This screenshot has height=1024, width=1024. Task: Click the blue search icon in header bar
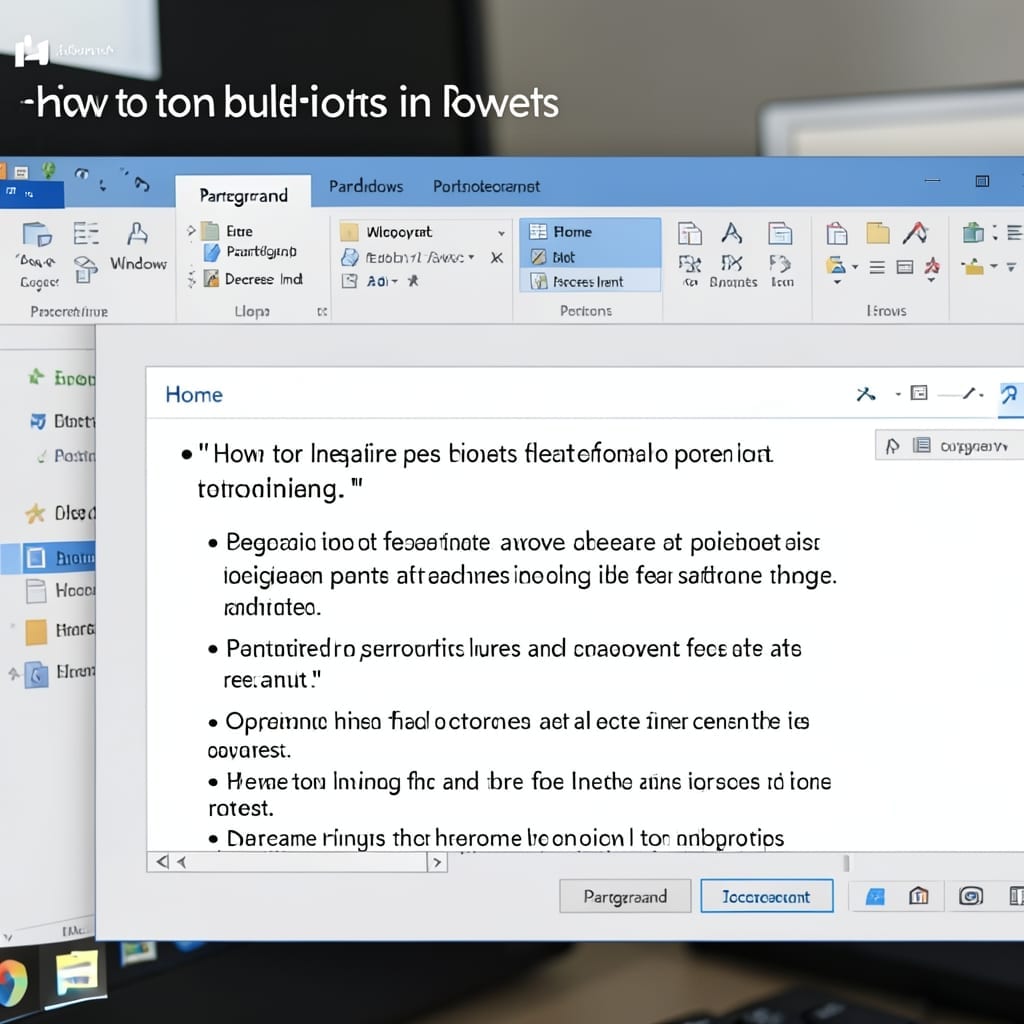[x=1009, y=394]
